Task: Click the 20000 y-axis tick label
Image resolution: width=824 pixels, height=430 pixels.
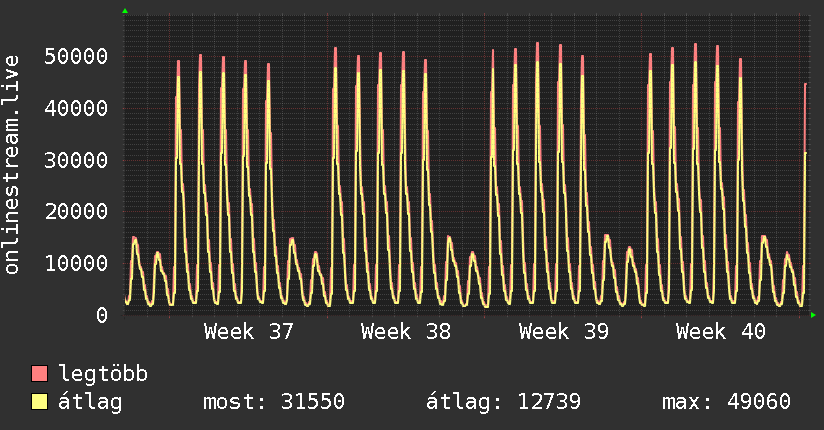Action: coord(76,211)
